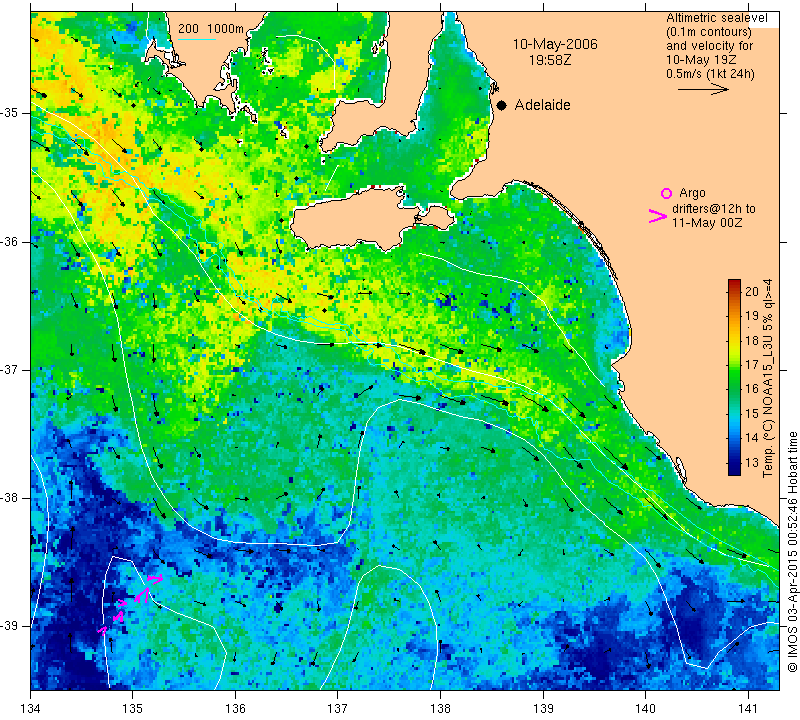Click the -37 latitude axis label
The image size is (800, 720).
(10, 369)
